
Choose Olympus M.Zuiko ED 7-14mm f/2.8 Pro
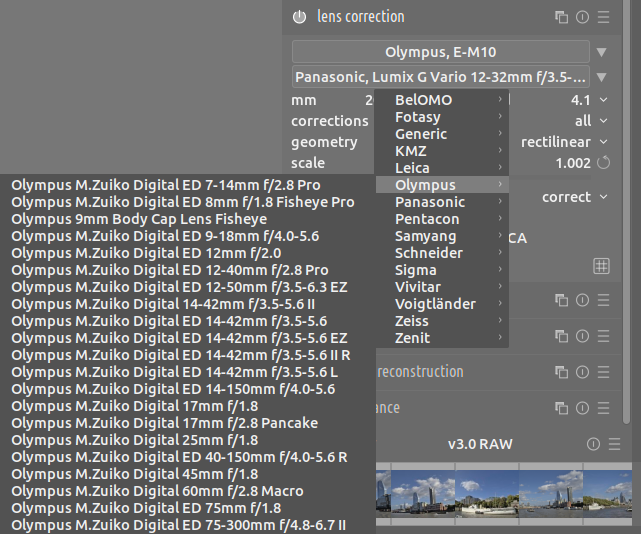[188, 185]
